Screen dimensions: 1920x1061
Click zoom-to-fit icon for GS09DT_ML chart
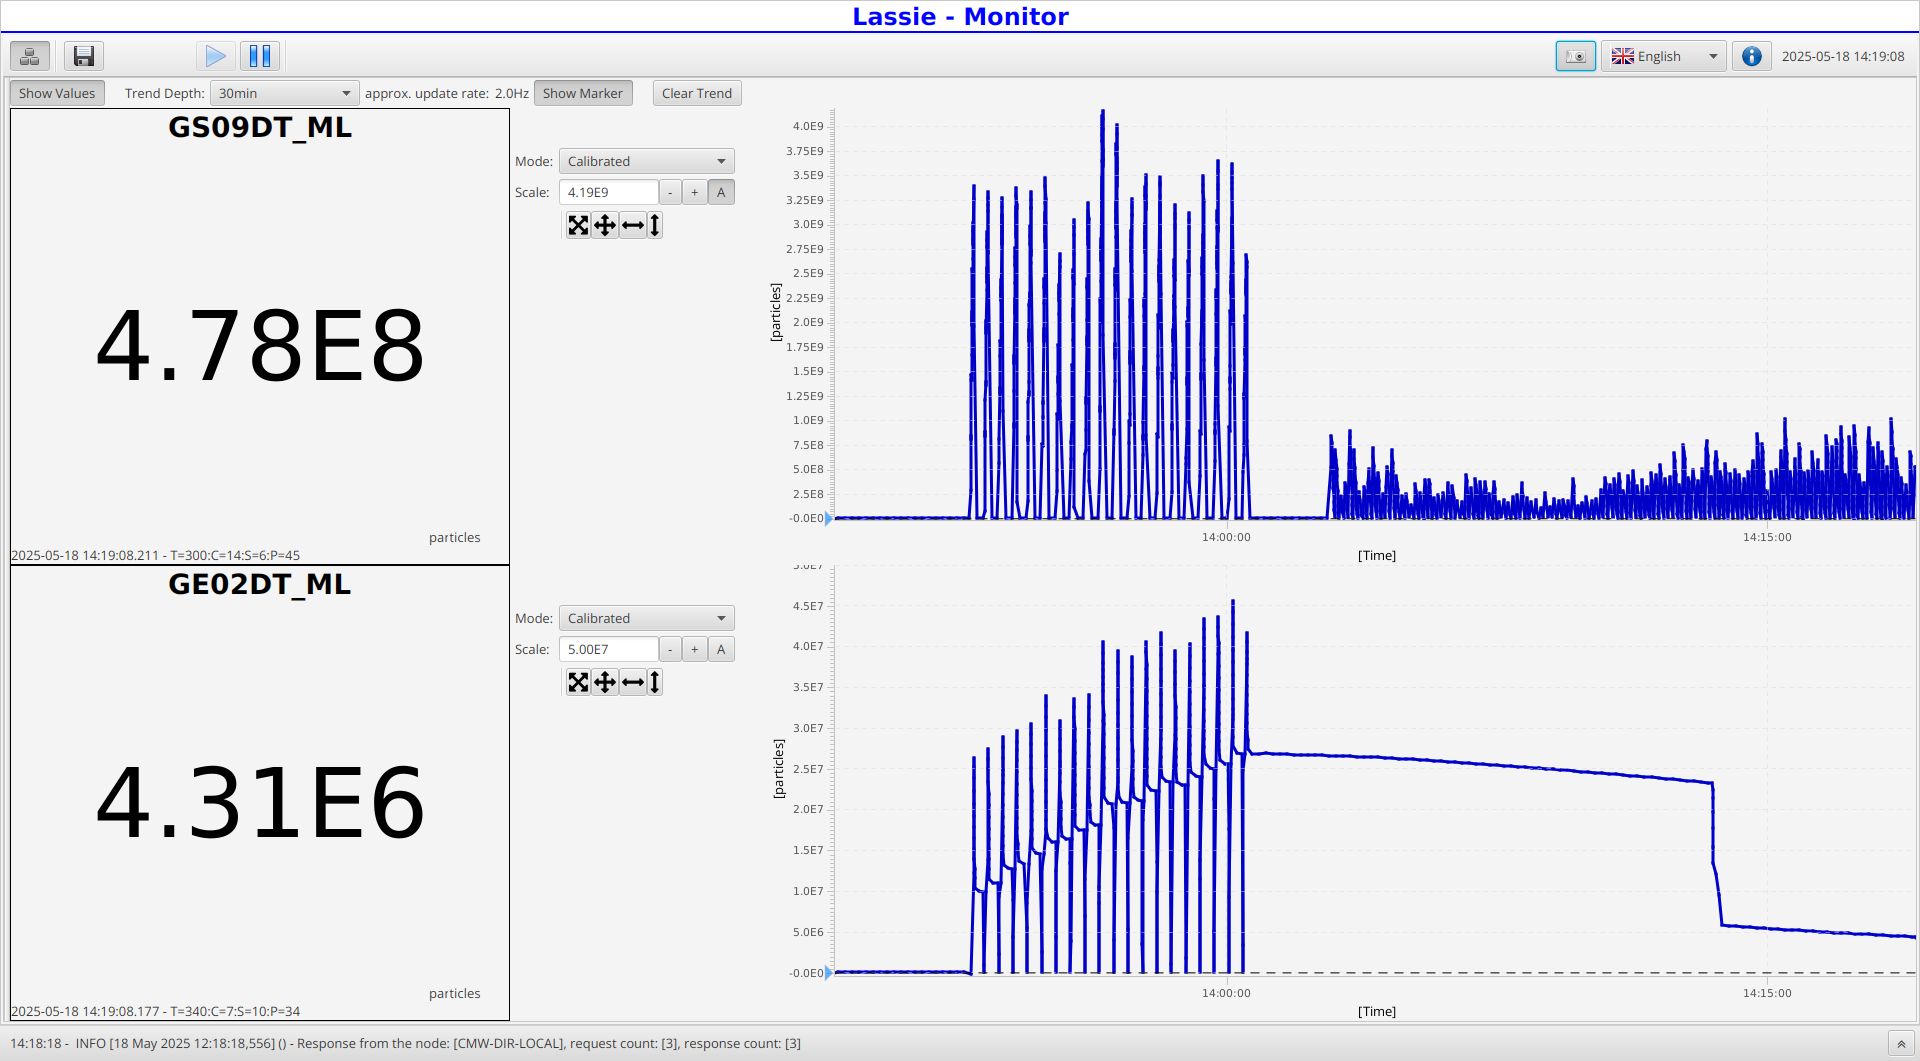(x=578, y=225)
